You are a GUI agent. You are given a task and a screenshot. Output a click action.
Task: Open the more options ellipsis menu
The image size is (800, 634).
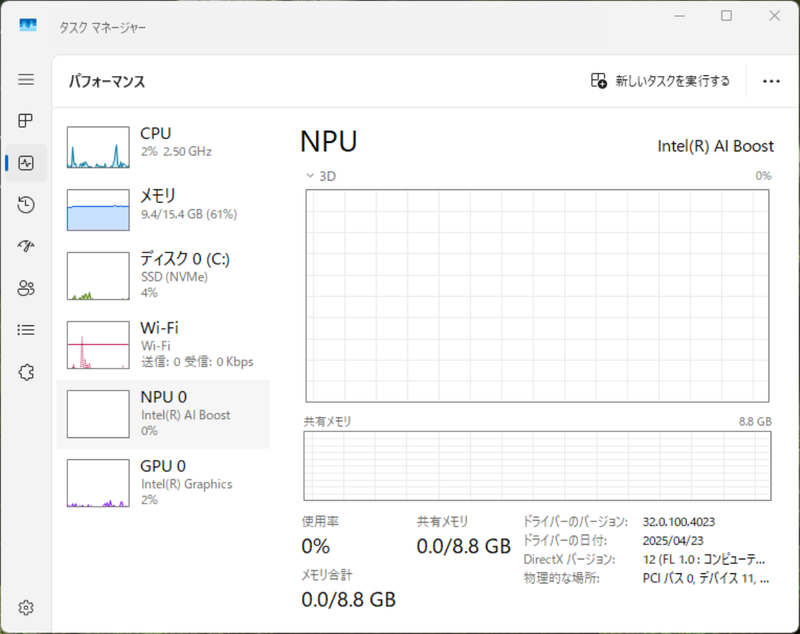pos(770,80)
